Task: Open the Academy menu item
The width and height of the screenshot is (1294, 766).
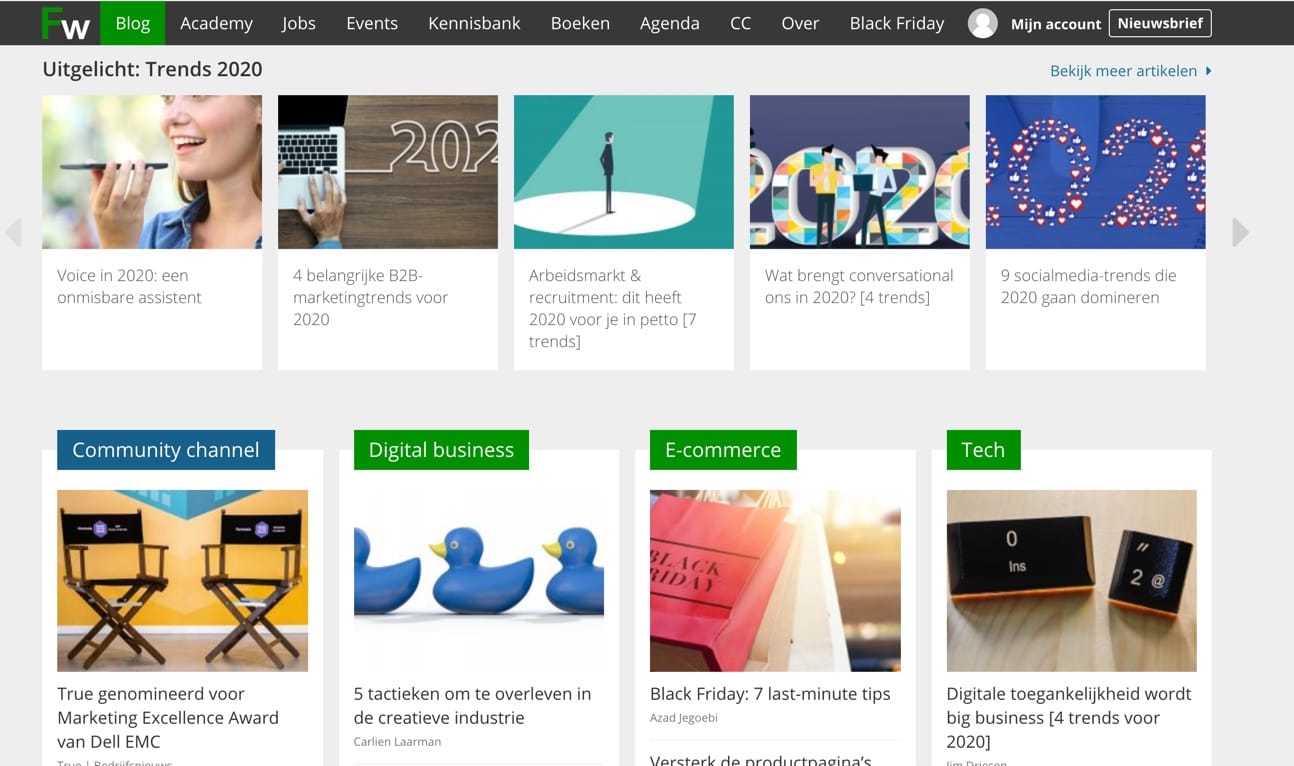Action: (216, 23)
